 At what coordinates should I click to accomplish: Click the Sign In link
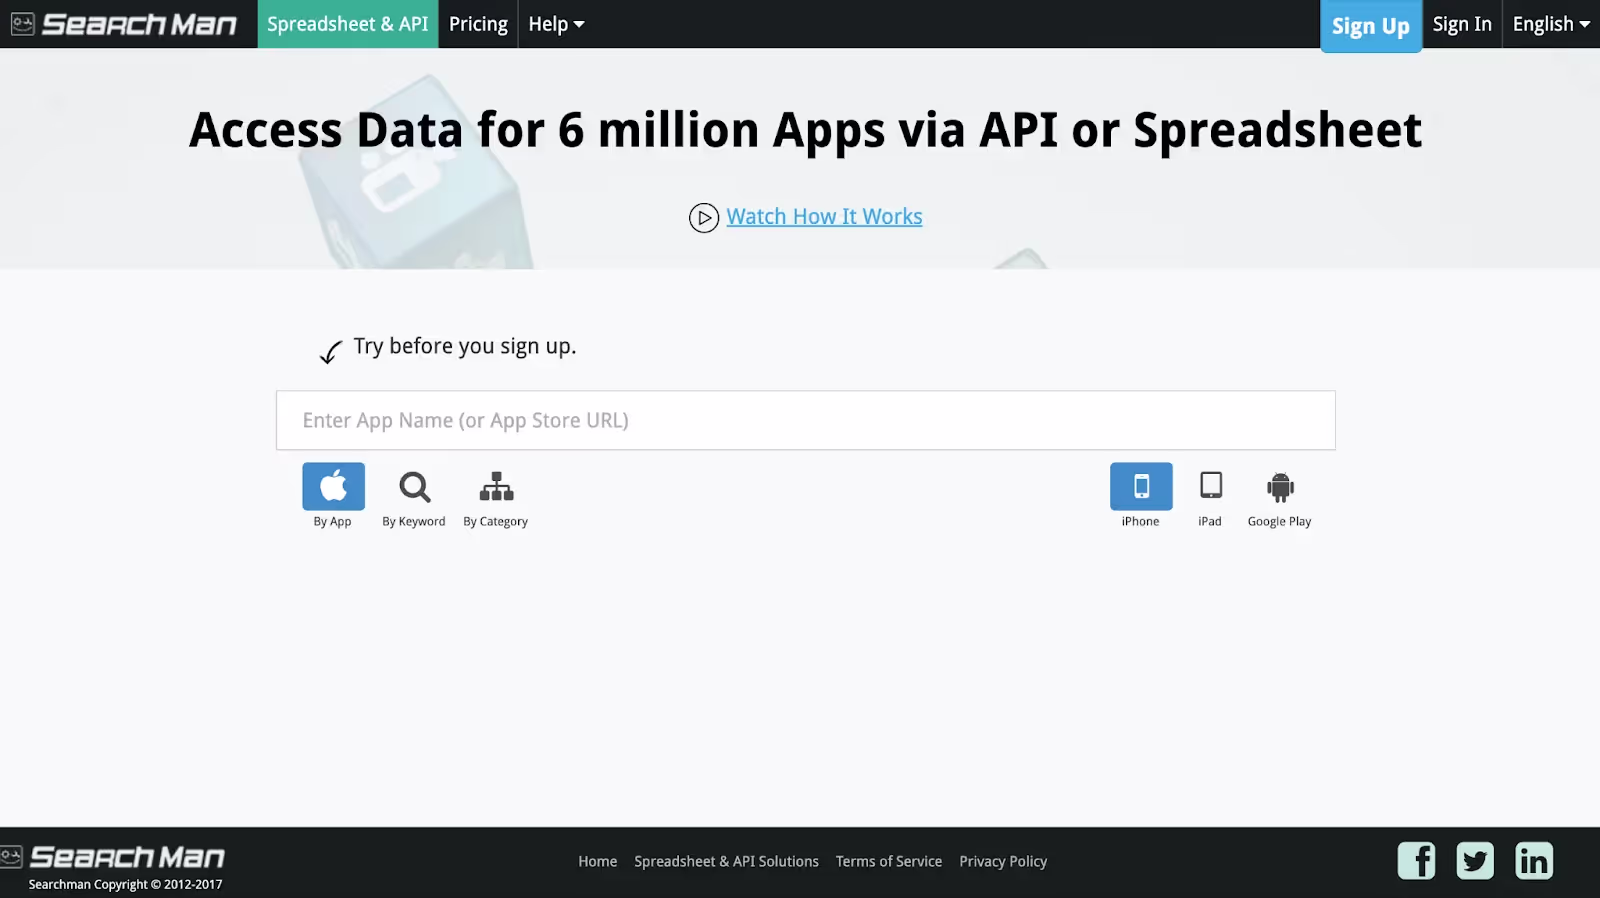coord(1462,24)
